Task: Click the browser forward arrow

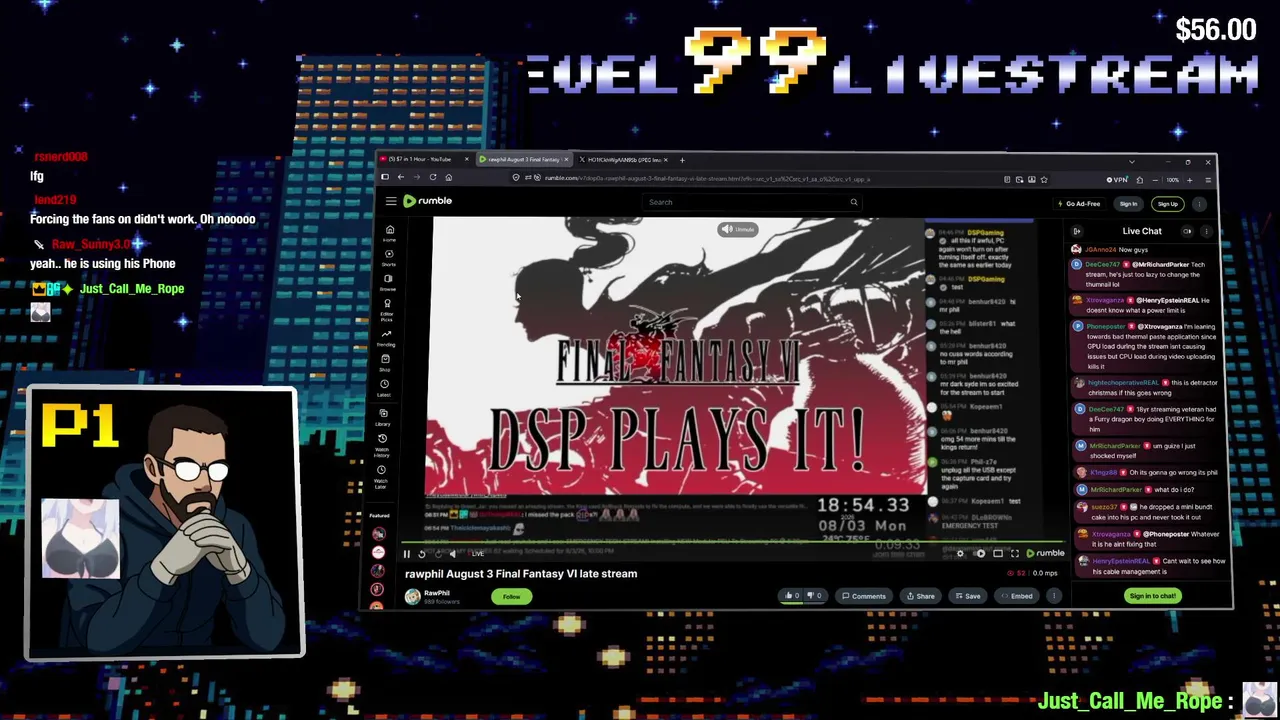Action: [x=417, y=178]
